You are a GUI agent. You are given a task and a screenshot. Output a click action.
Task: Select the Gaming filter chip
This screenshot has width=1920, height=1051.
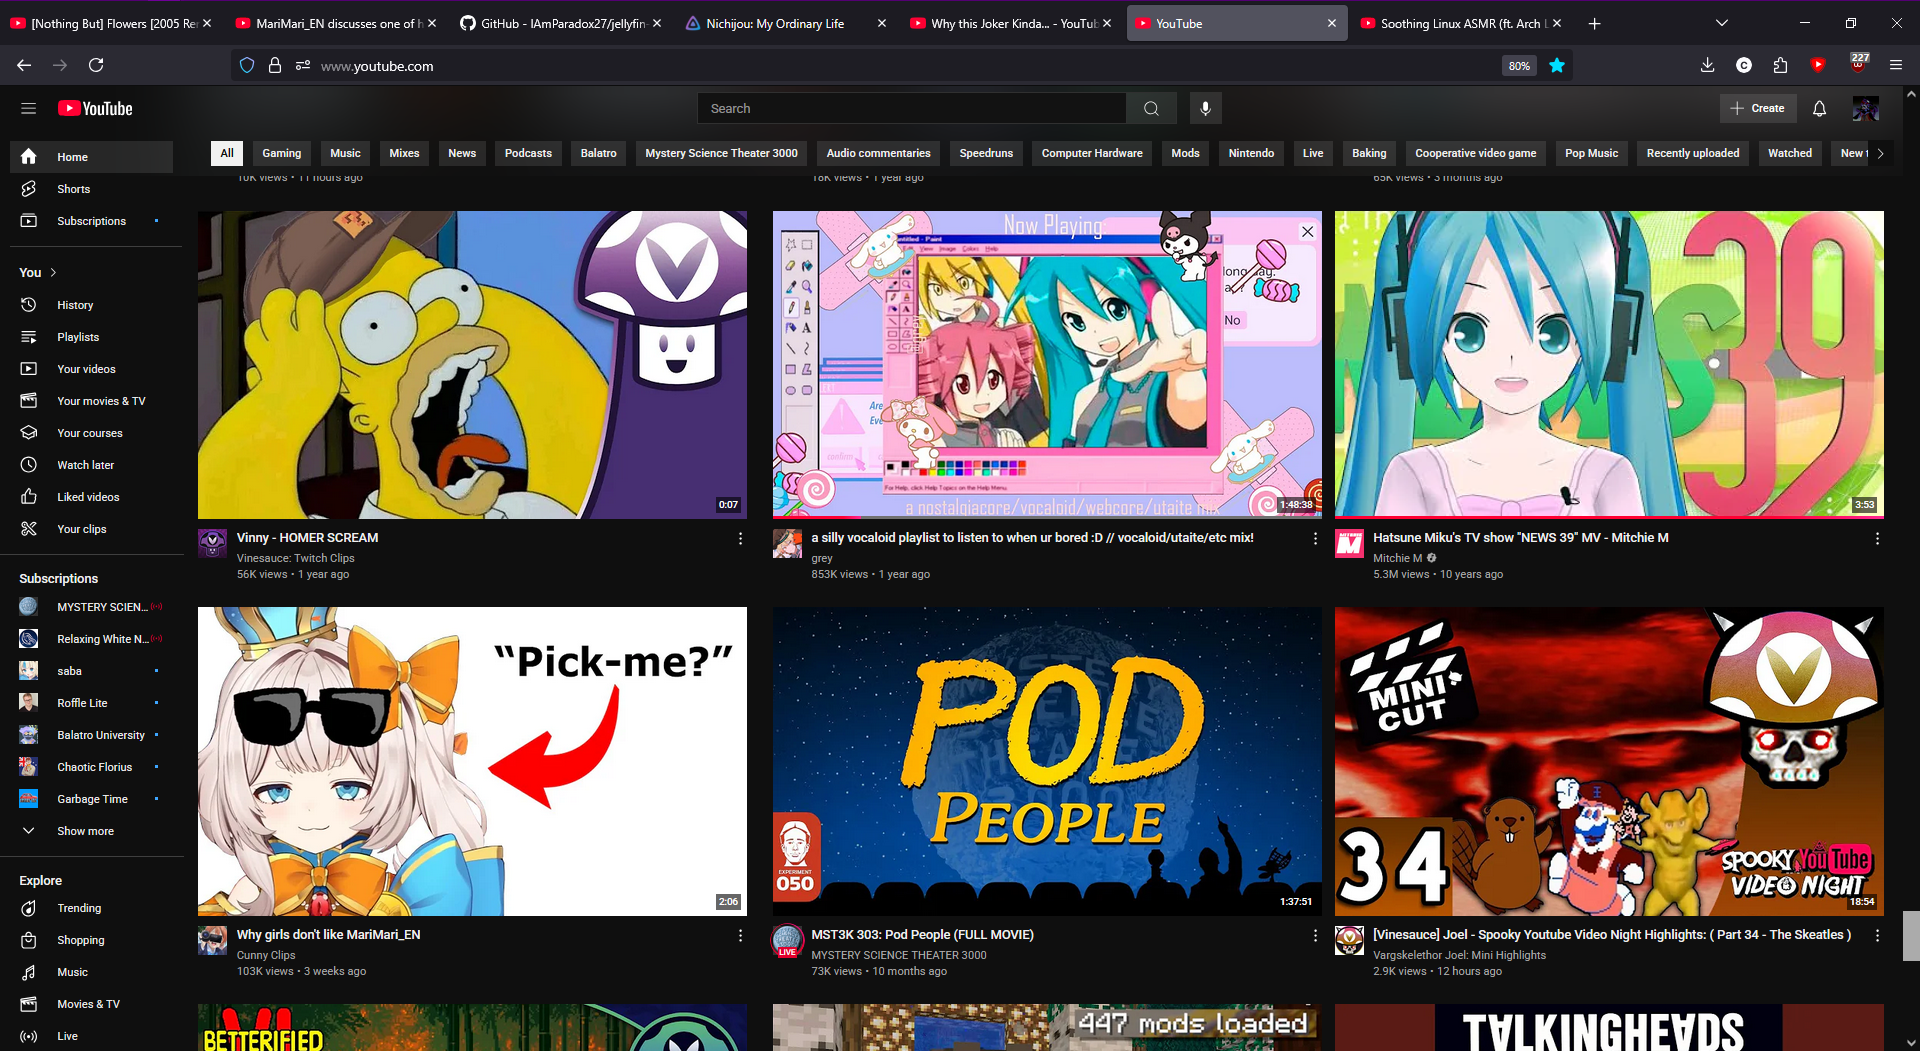[x=282, y=153]
